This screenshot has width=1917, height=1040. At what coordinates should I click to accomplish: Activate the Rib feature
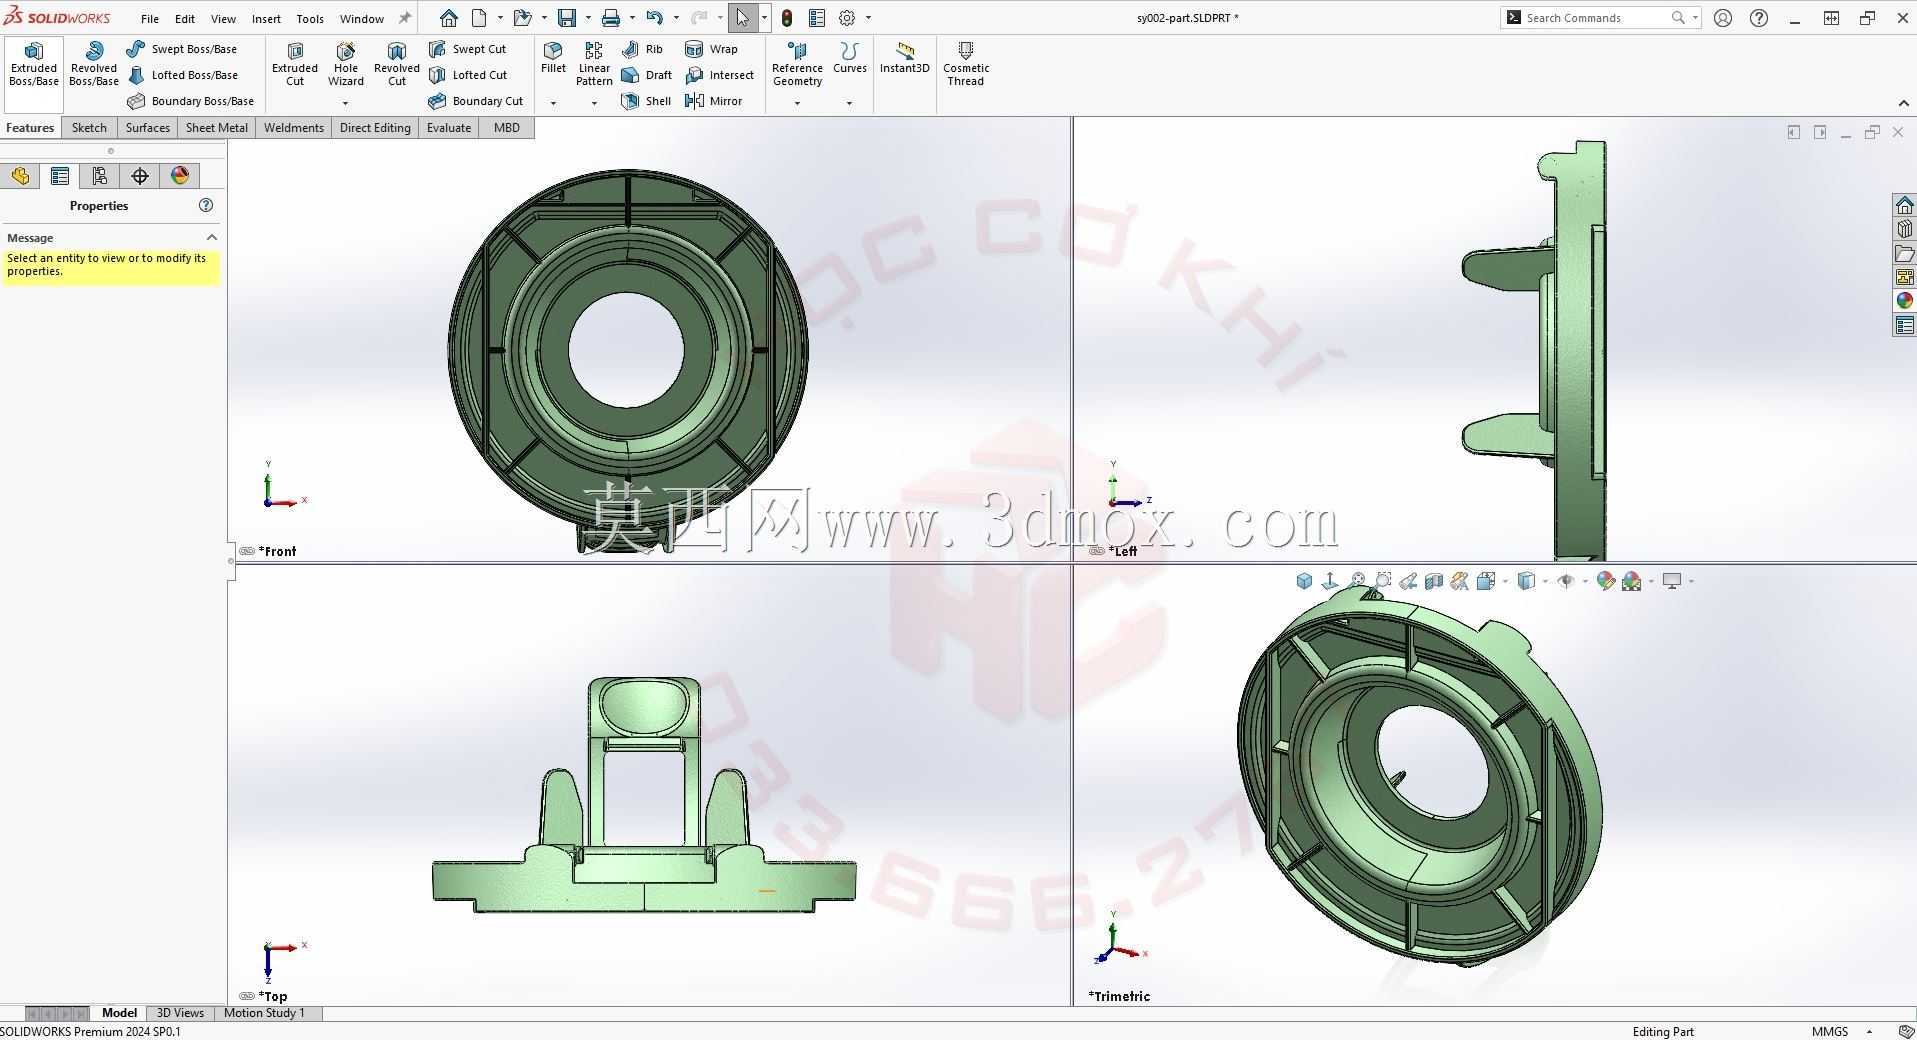tap(642, 49)
